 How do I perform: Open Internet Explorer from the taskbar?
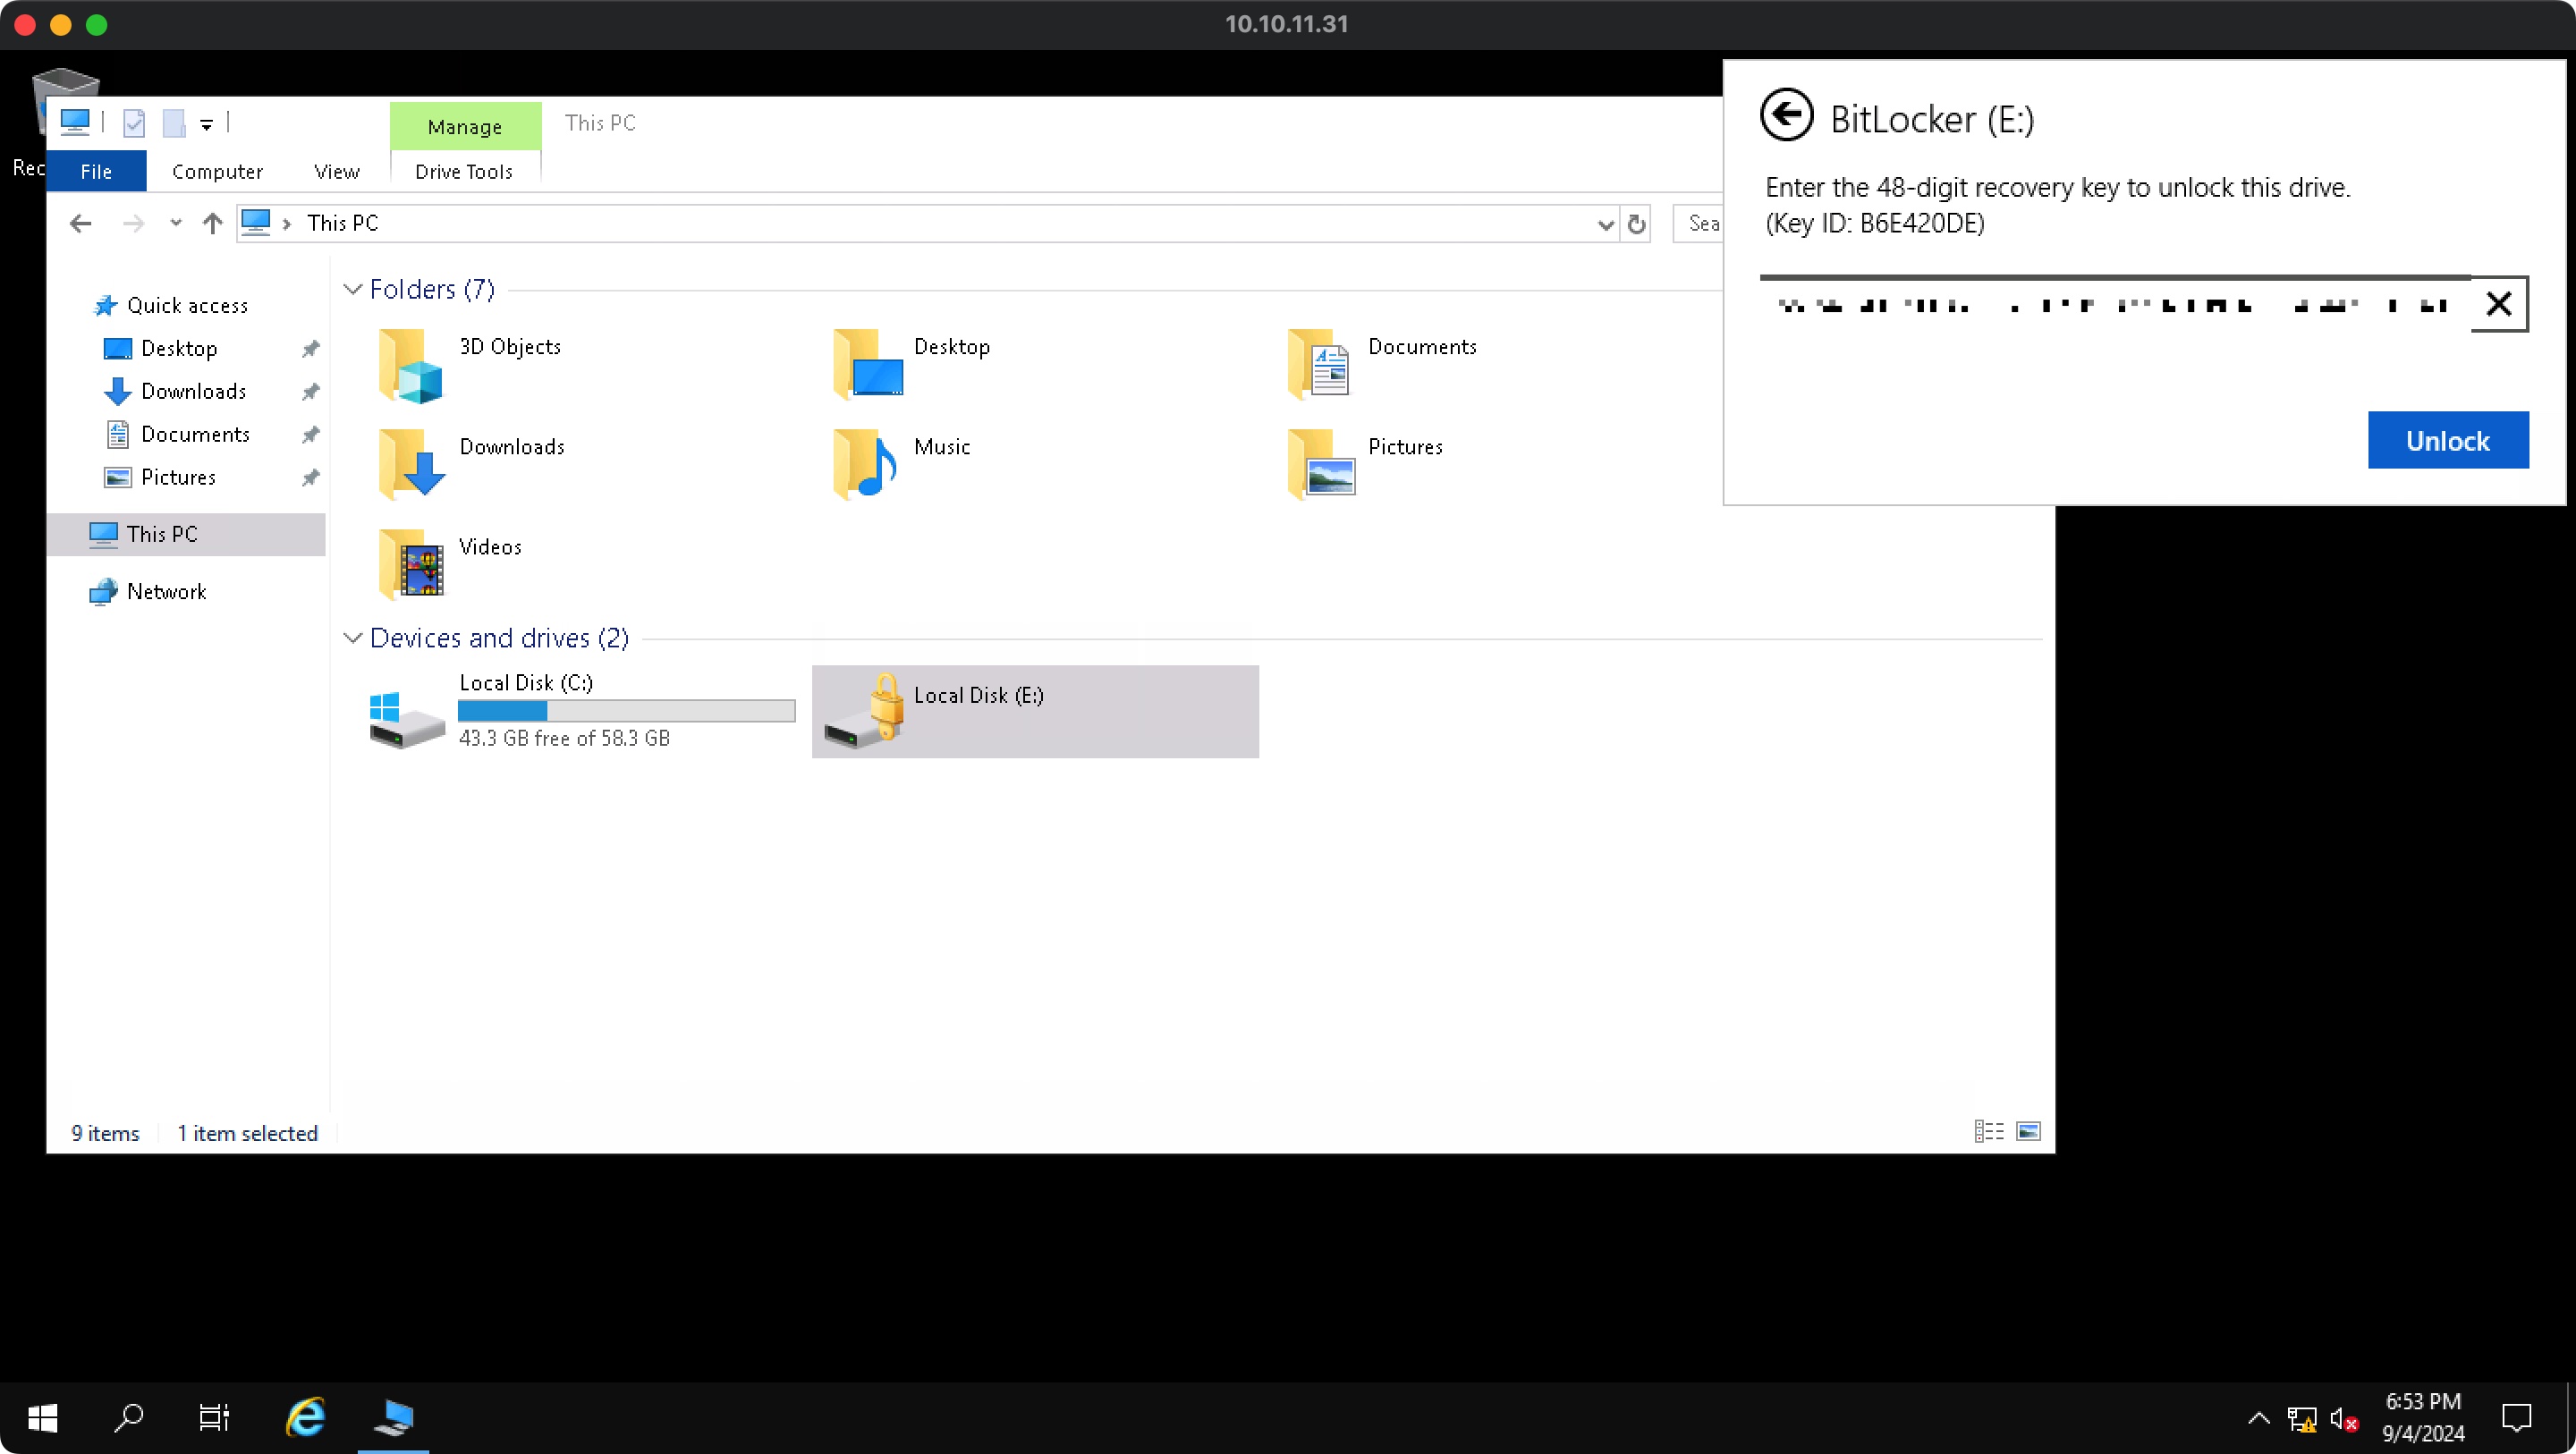(x=305, y=1417)
